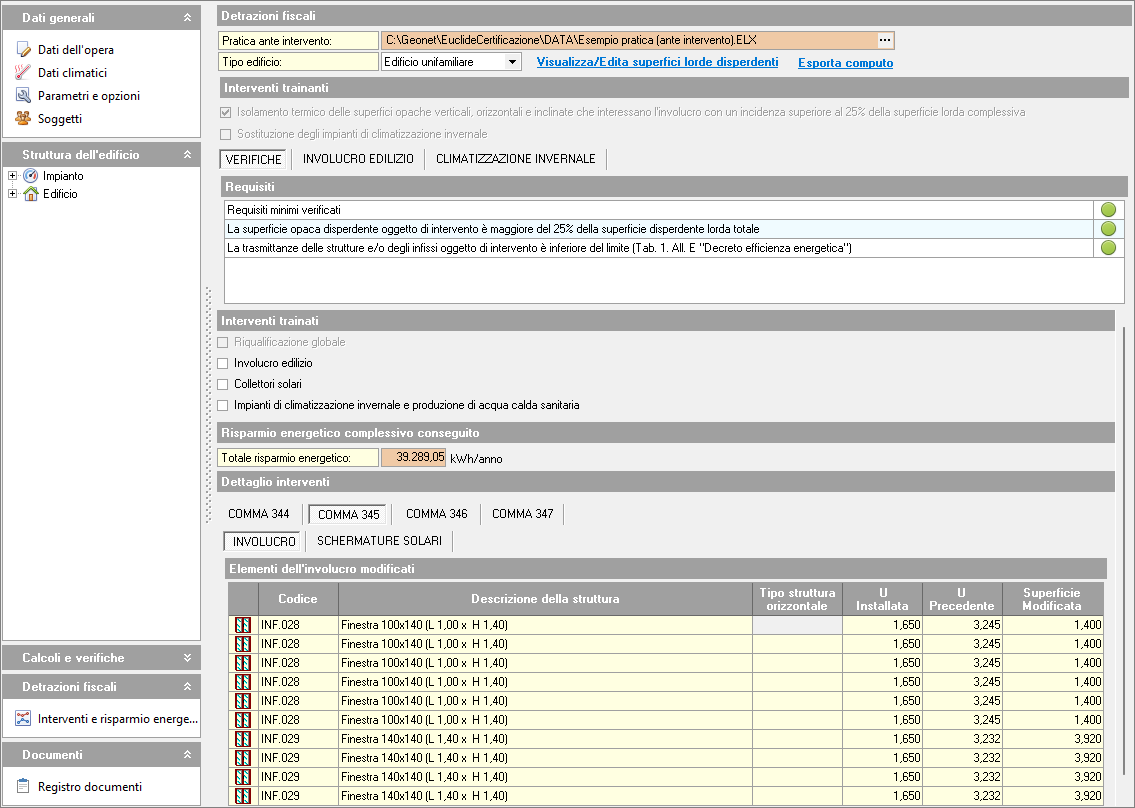Open Interventi e risparmio energetico
This screenshot has height=808, width=1135.
coord(117,719)
